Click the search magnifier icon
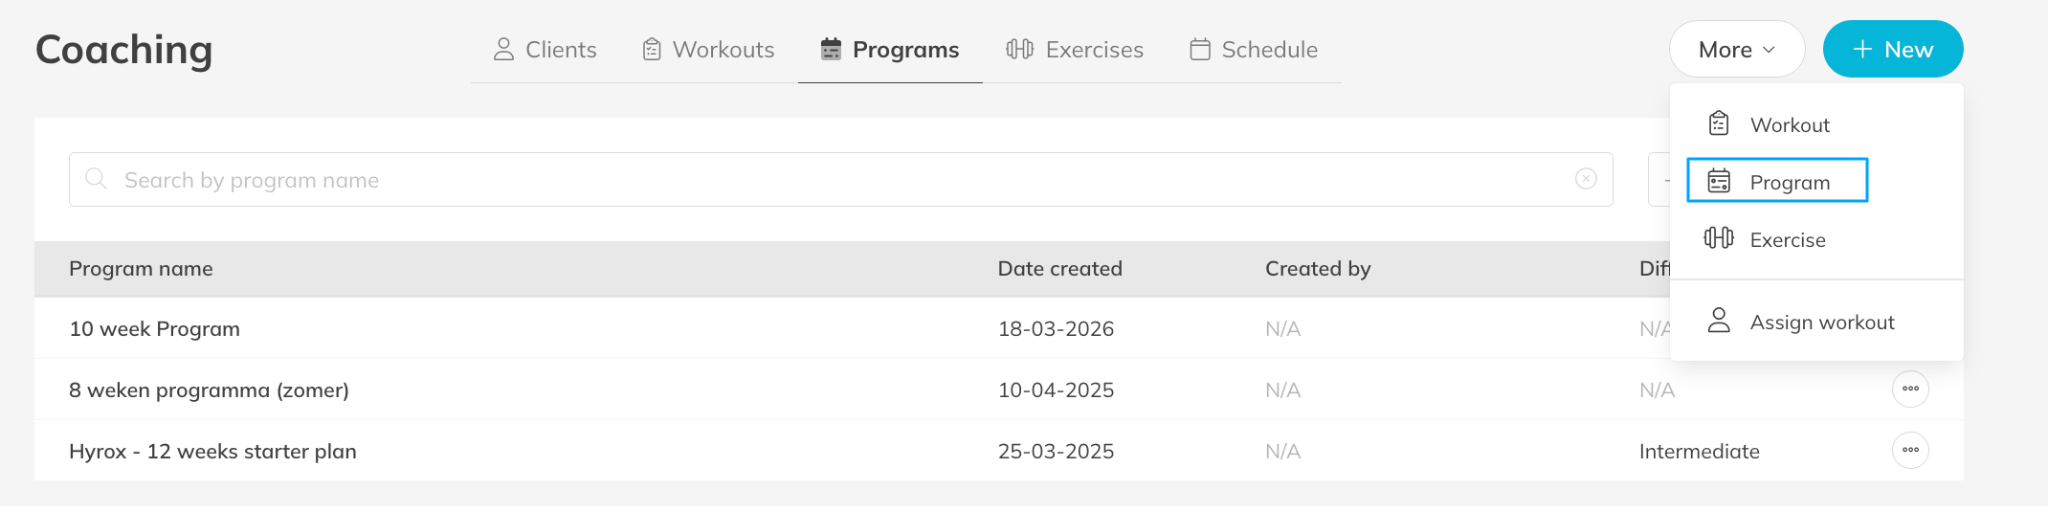The width and height of the screenshot is (2048, 506). [96, 179]
